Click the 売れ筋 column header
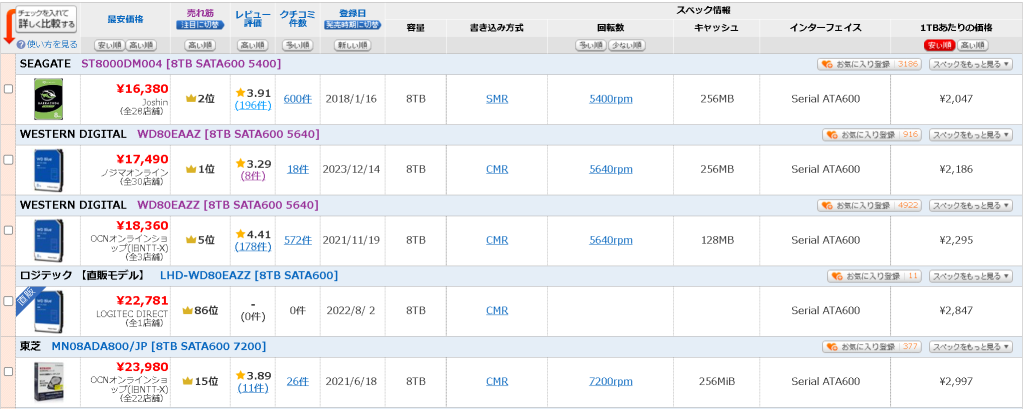This screenshot has height=409, width=1024. [200, 12]
